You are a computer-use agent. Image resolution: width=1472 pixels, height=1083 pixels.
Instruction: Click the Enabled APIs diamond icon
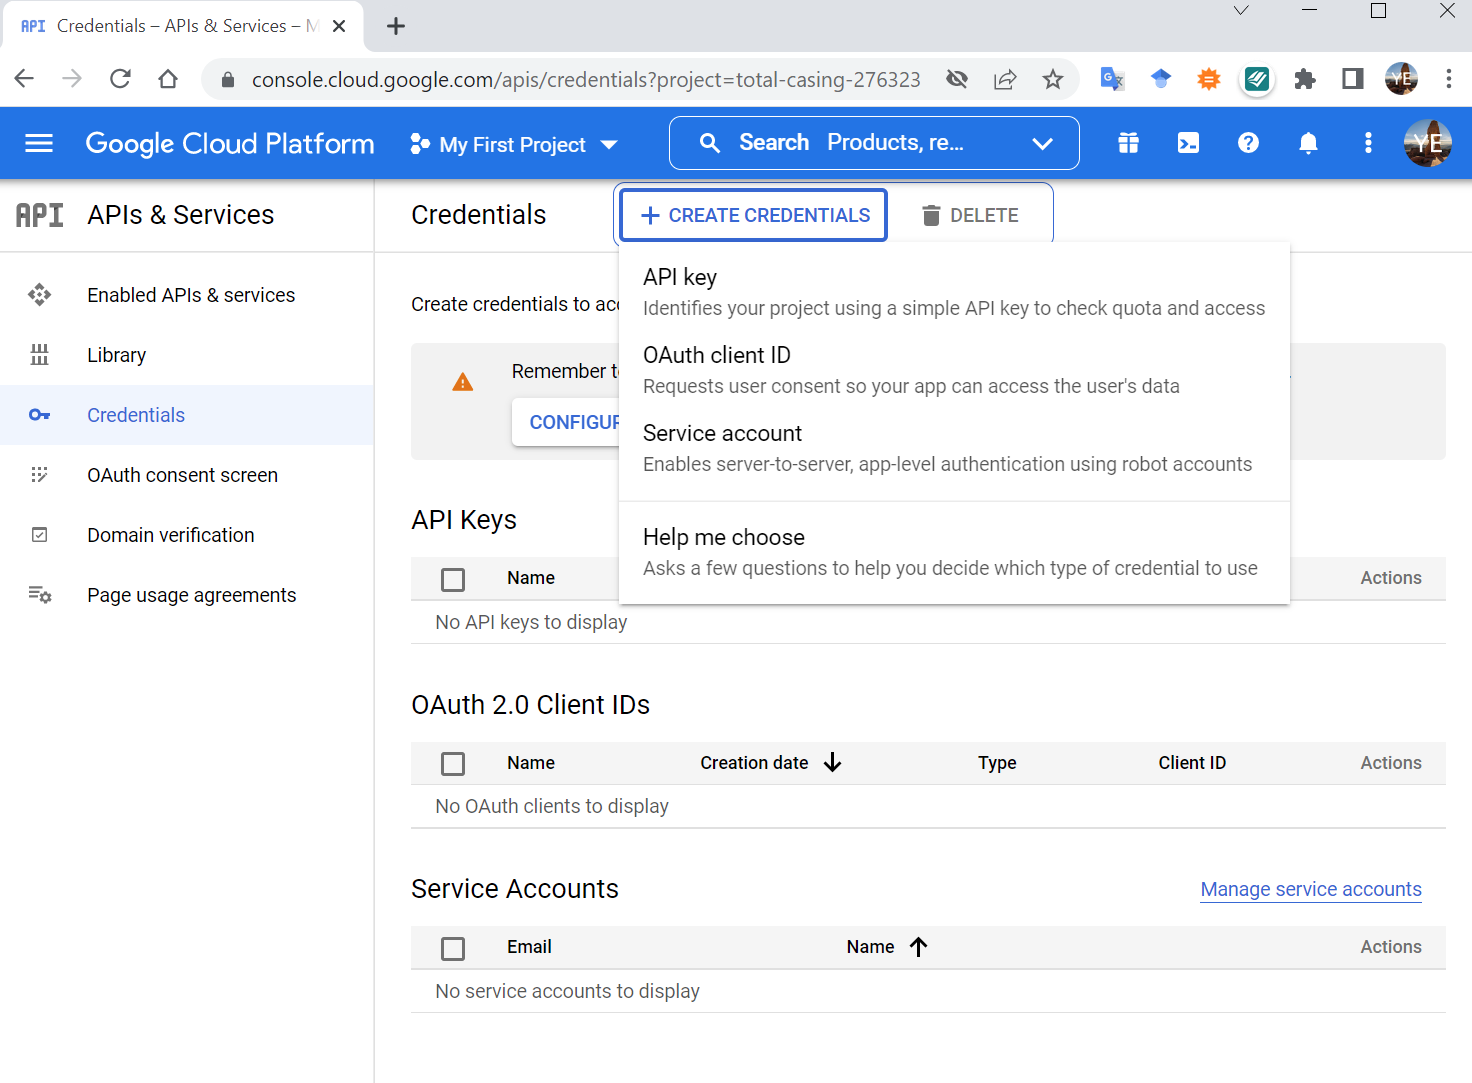click(39, 295)
